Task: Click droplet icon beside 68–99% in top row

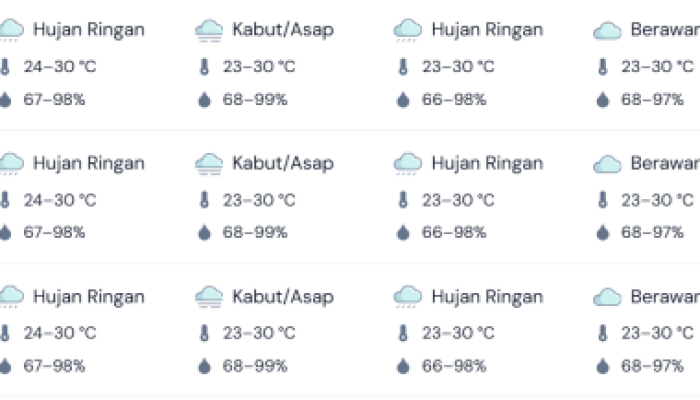Action: (x=205, y=100)
